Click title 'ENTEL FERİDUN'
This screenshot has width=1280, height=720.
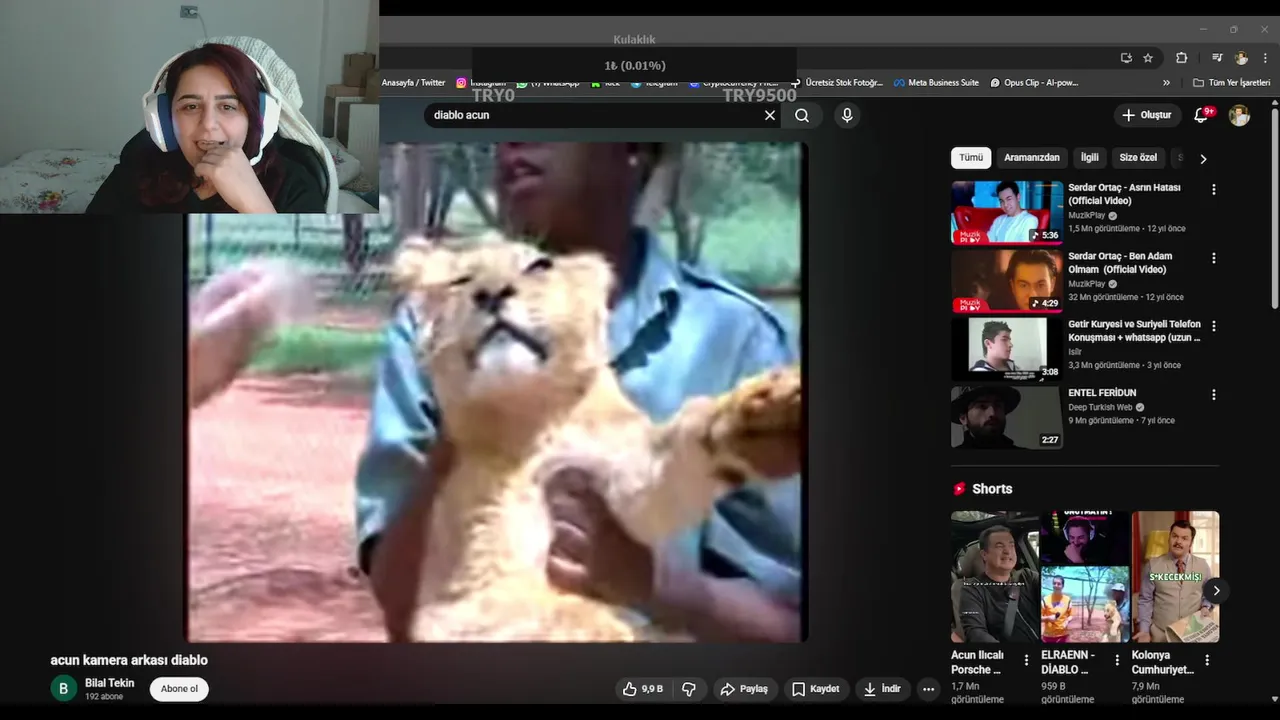(x=1102, y=393)
